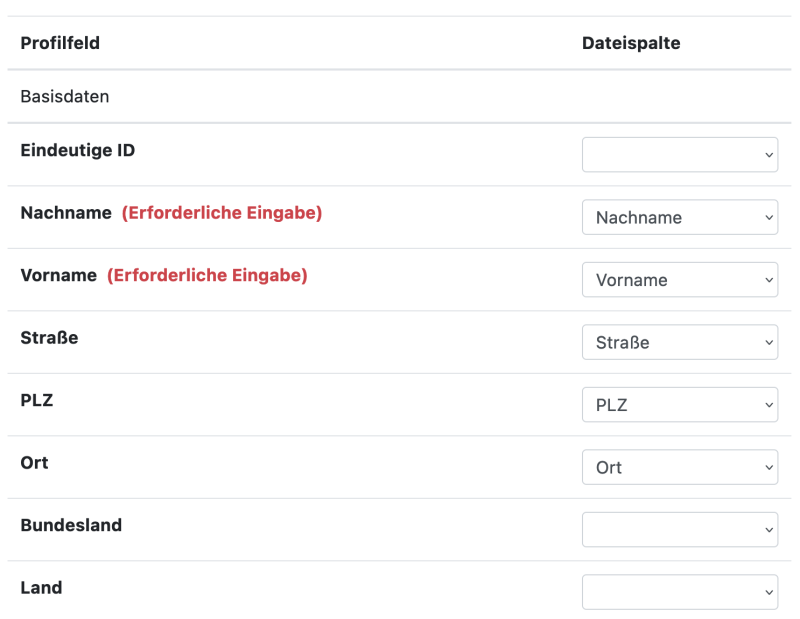
Task: Open the Bundesland mapping dropdown
Action: coord(680,529)
